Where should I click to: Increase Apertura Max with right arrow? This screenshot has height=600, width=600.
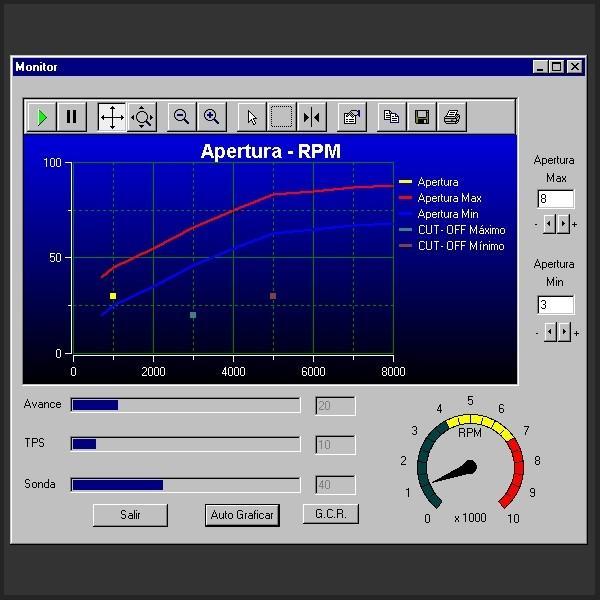[x=563, y=224]
